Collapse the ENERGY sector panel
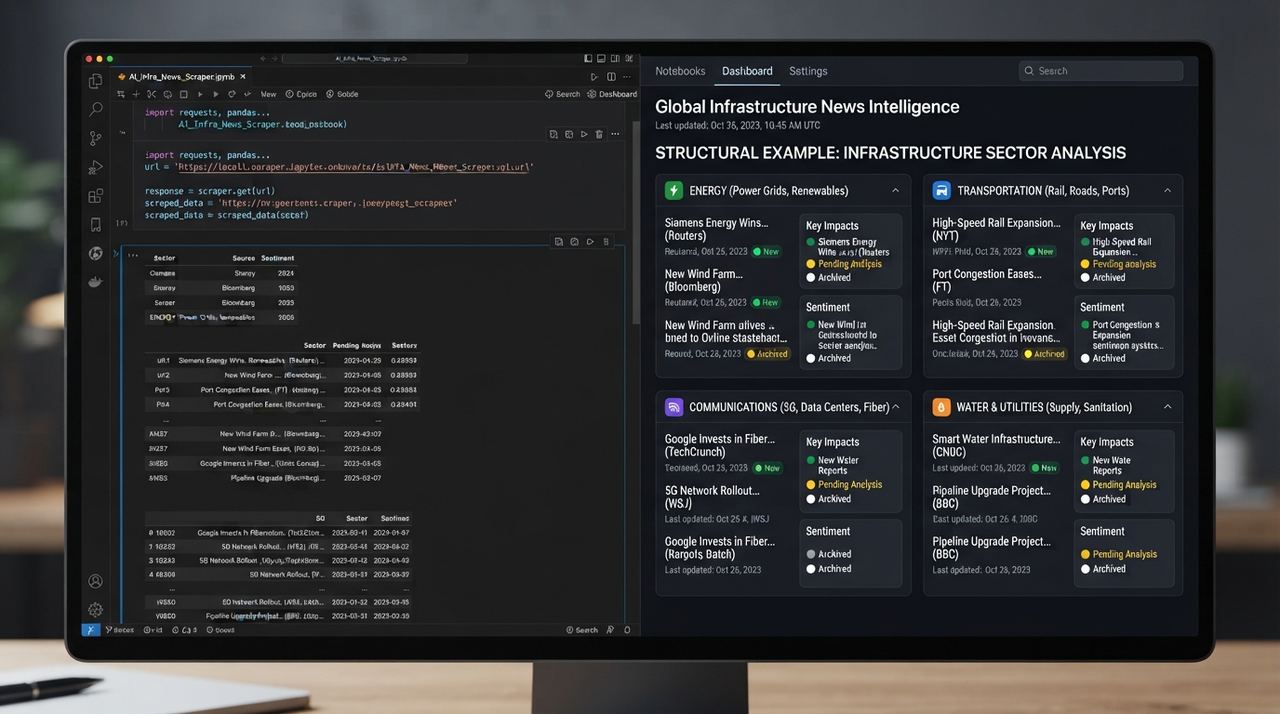Screen dimensions: 1280x714 click(x=895, y=190)
